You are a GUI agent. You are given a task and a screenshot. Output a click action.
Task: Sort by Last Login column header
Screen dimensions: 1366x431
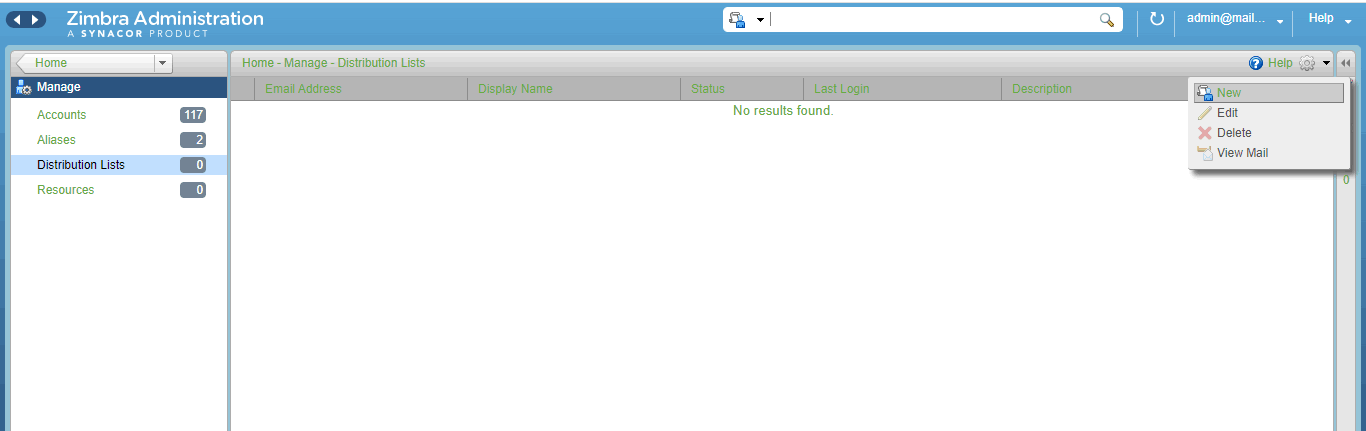click(902, 89)
